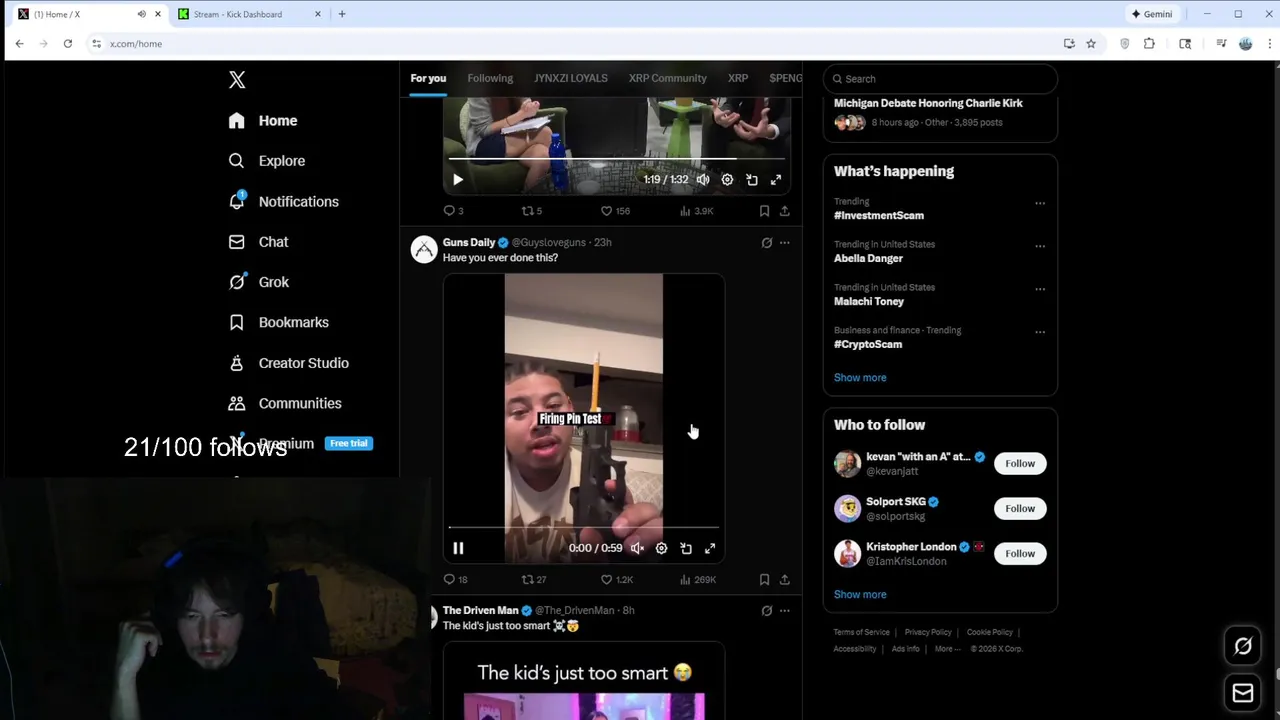The image size is (1280, 720).
Task: Show more under What's happening
Action: [x=860, y=378]
